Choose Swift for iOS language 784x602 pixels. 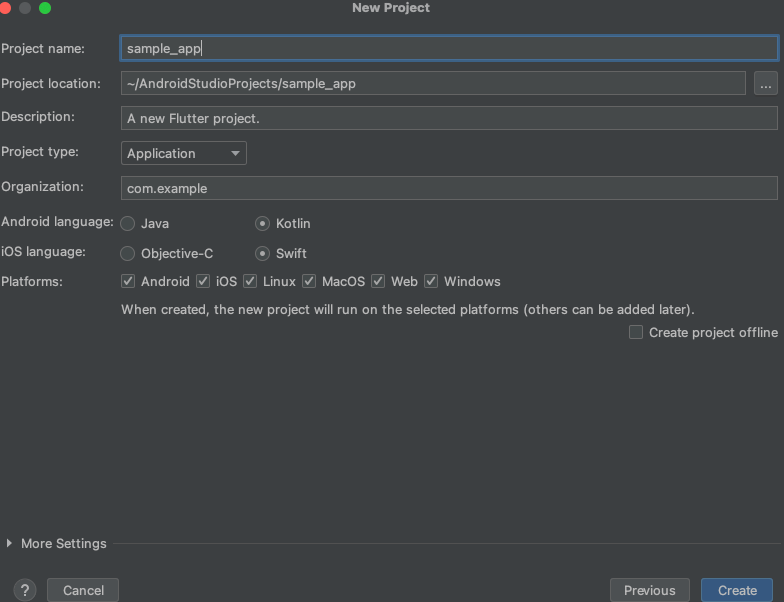[x=262, y=254]
